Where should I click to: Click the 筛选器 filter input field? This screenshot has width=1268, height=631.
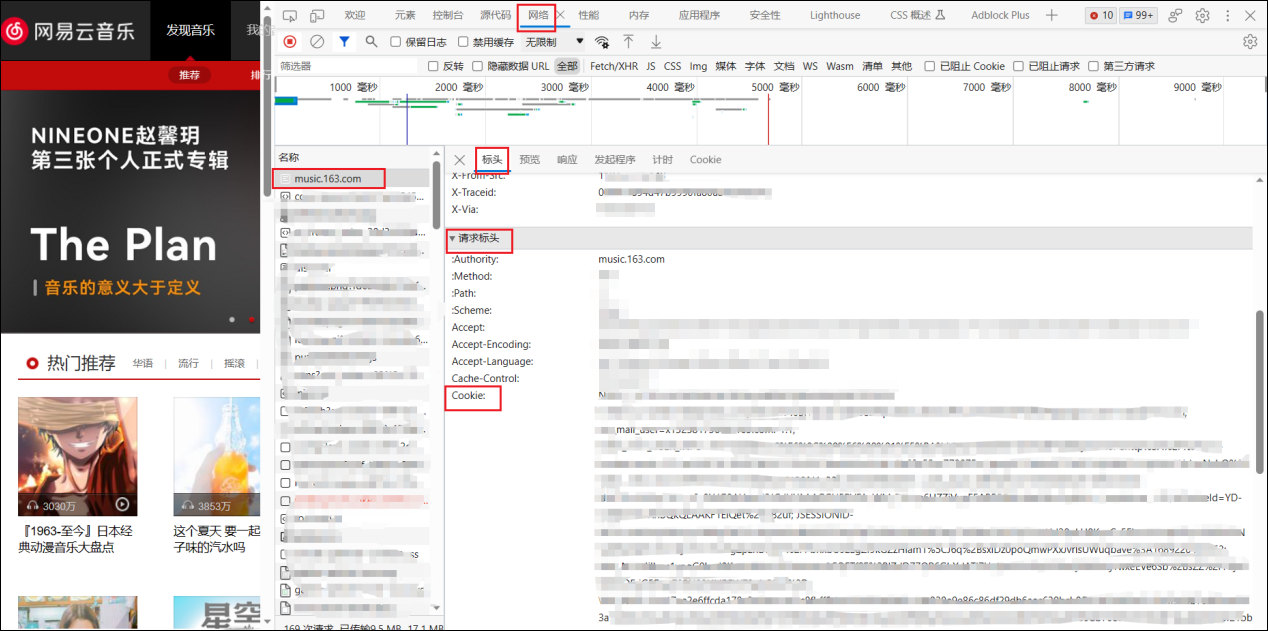pyautogui.click(x=345, y=67)
